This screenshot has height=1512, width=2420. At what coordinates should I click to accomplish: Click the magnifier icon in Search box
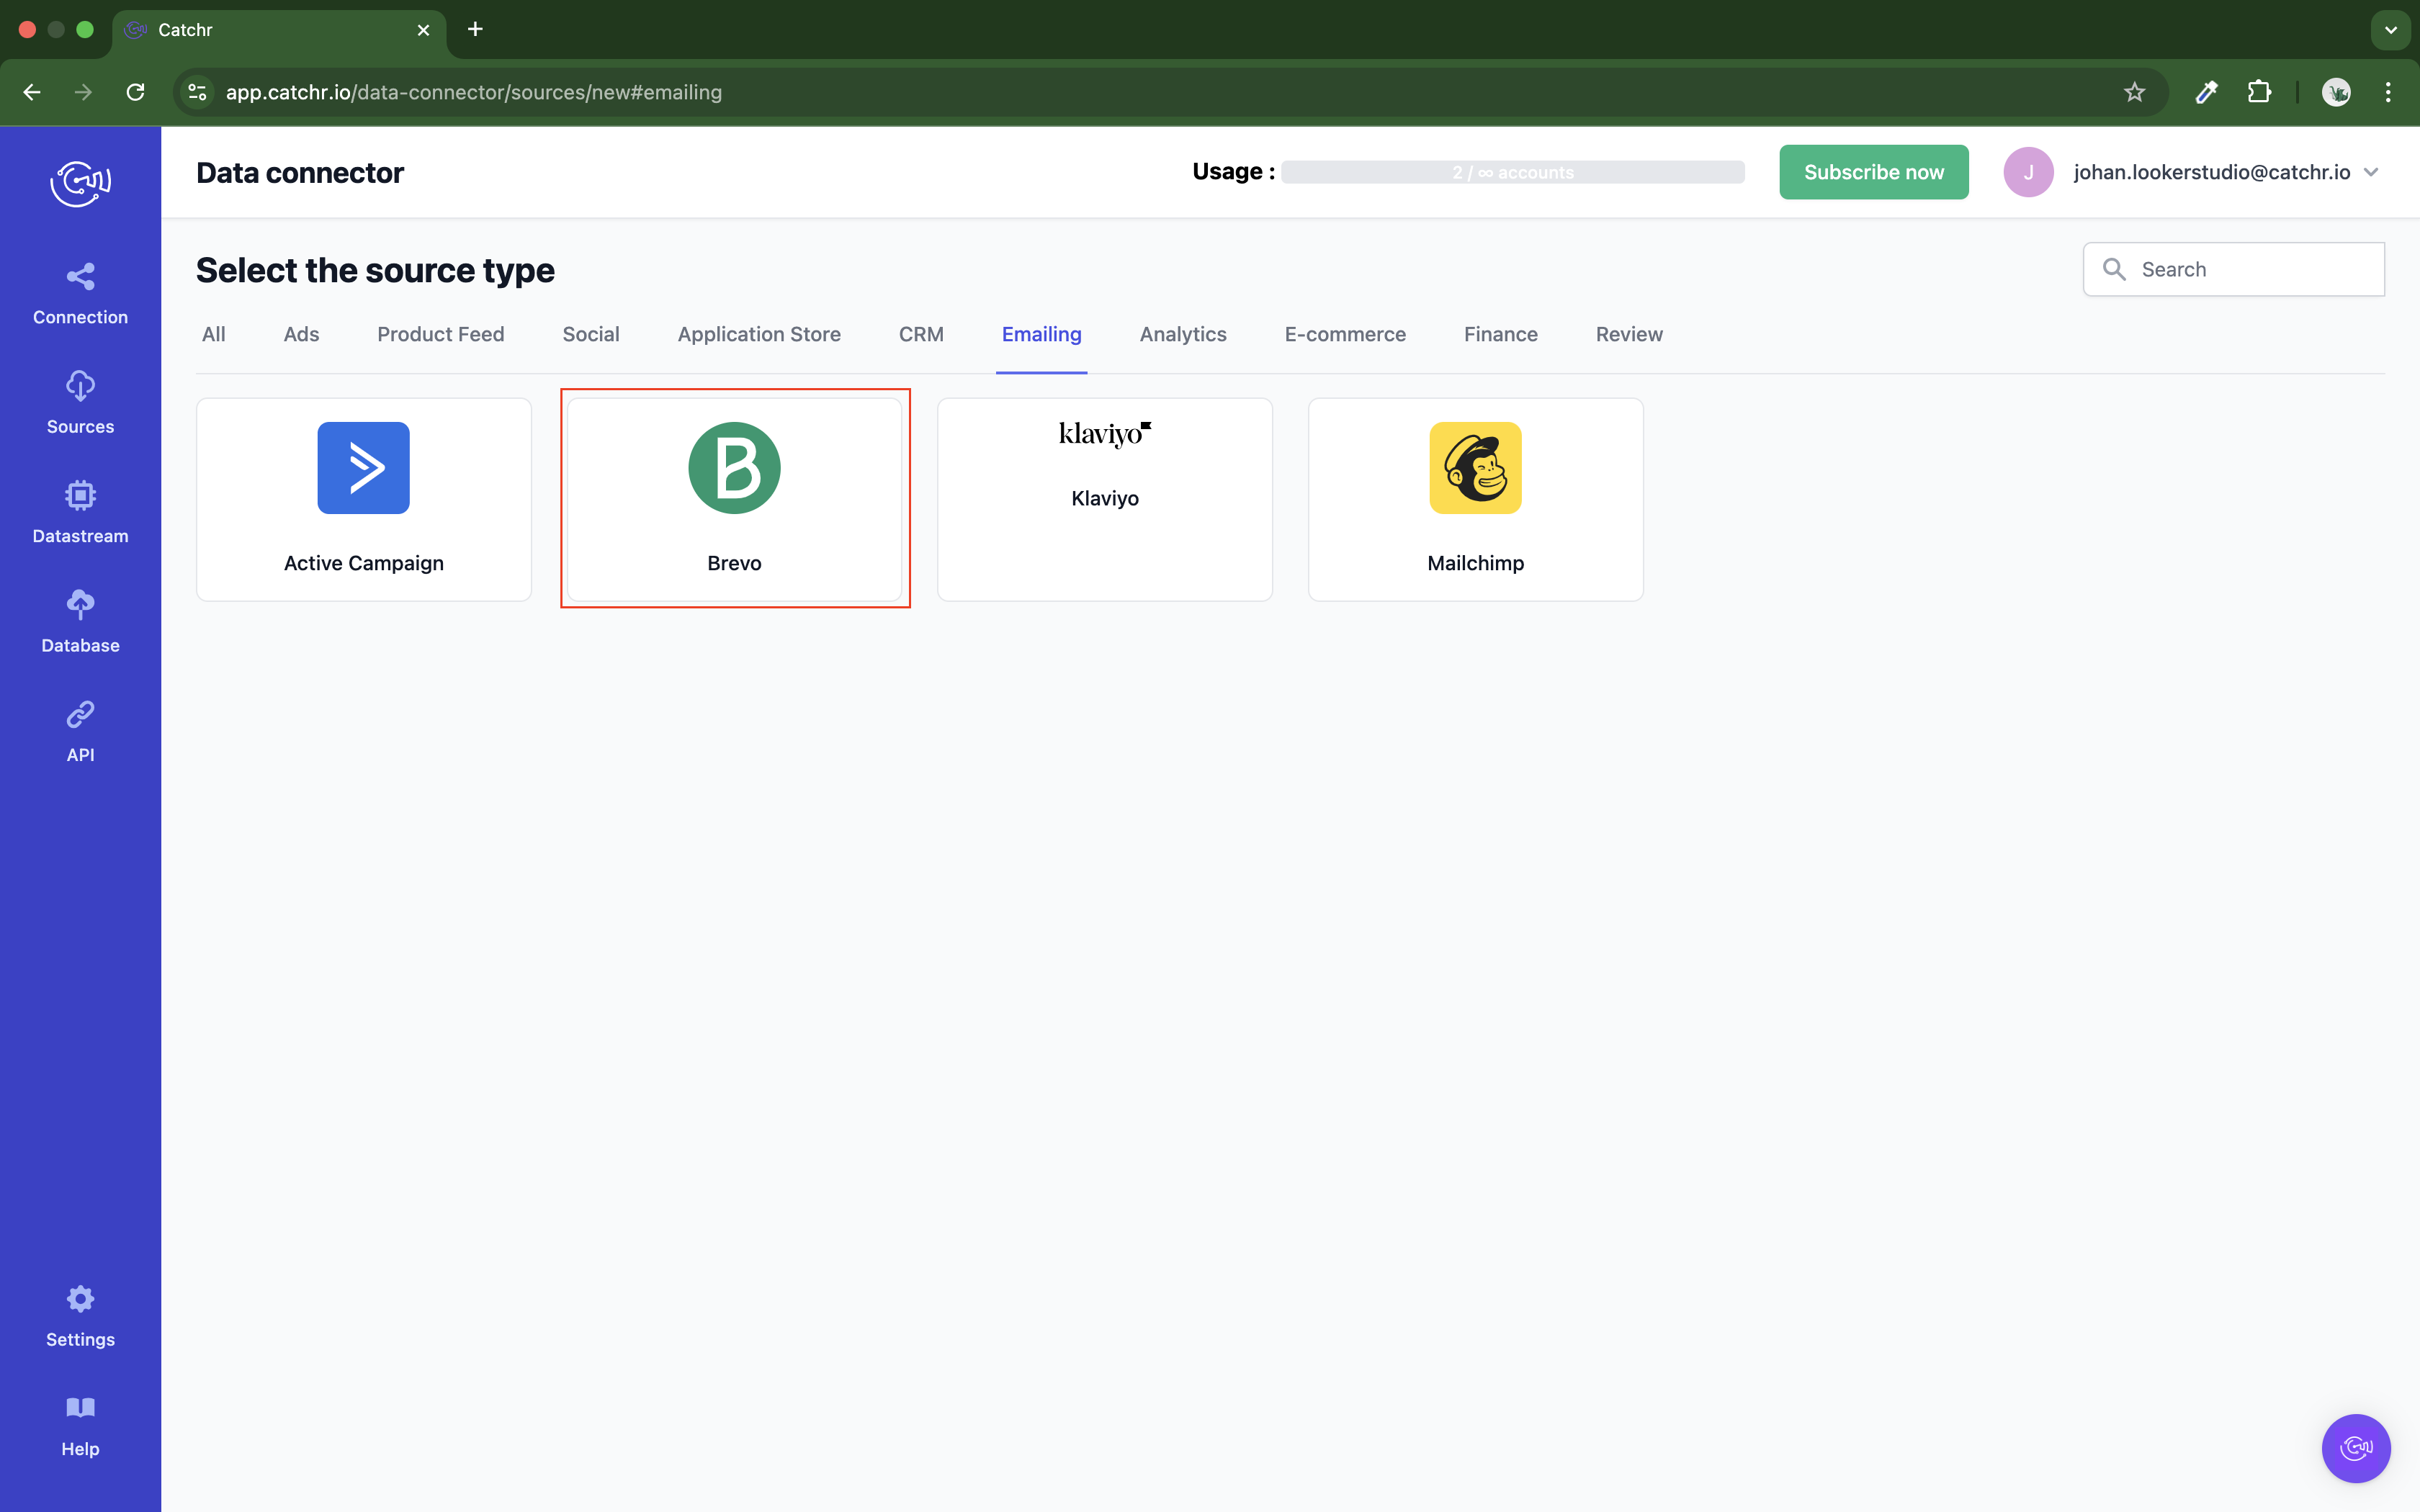tap(2114, 269)
